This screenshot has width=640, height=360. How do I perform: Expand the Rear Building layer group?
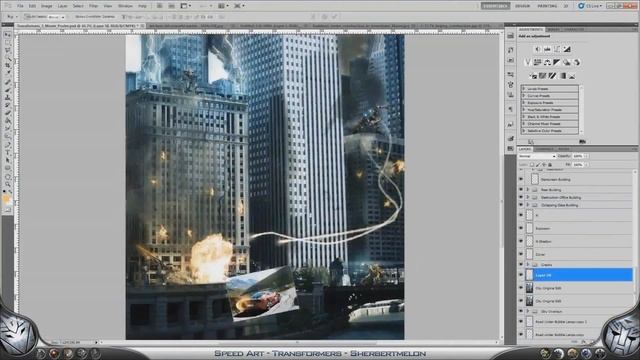coord(528,190)
